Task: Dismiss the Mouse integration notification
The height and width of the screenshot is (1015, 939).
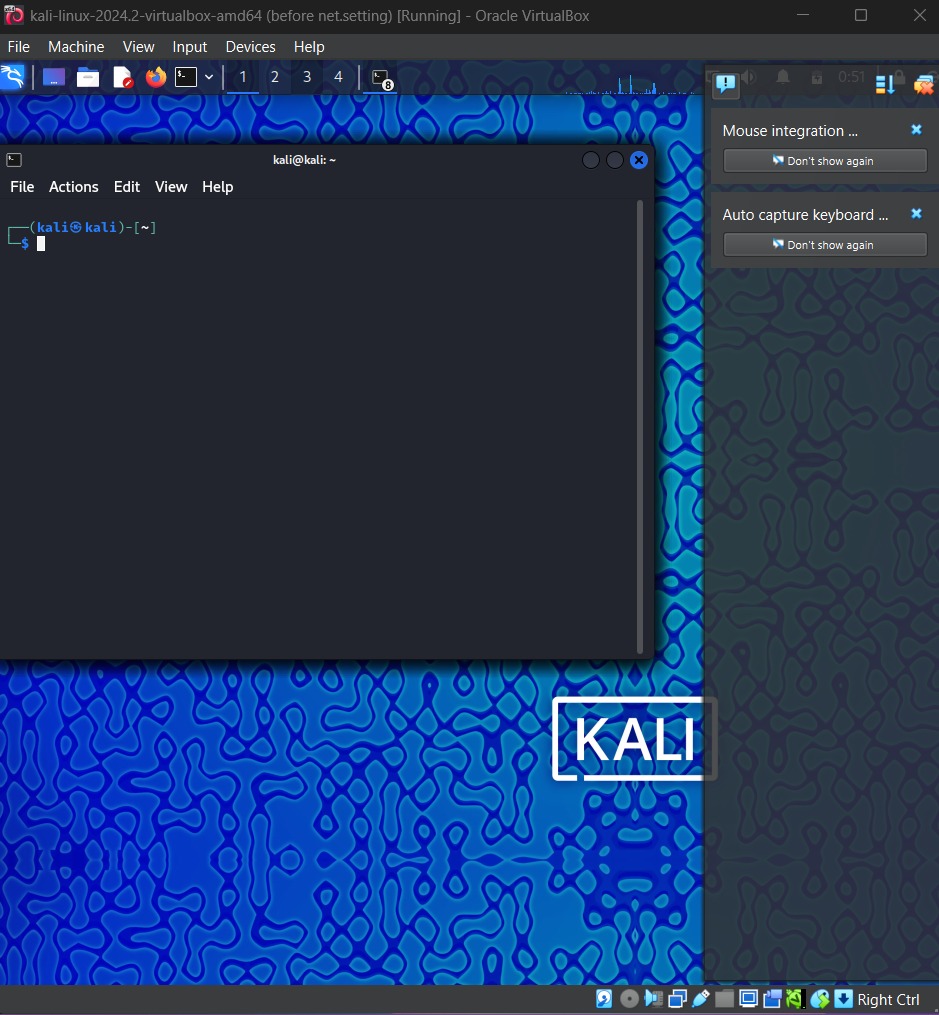Action: [916, 129]
